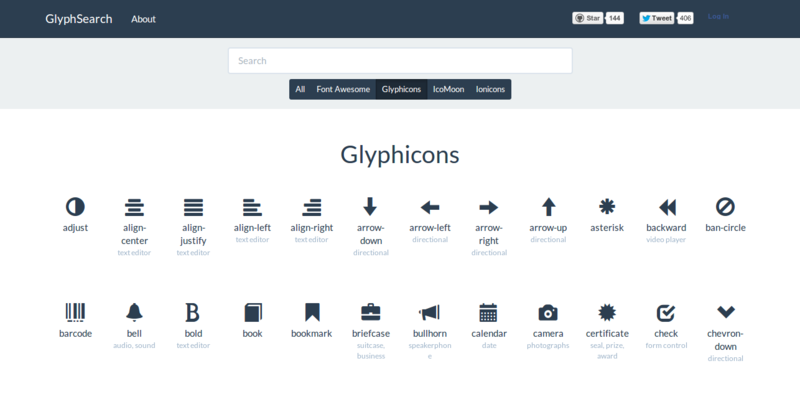Click the 'audio, sound' tag under bell
Viewport: 800px width, 399px height.
[134, 345]
